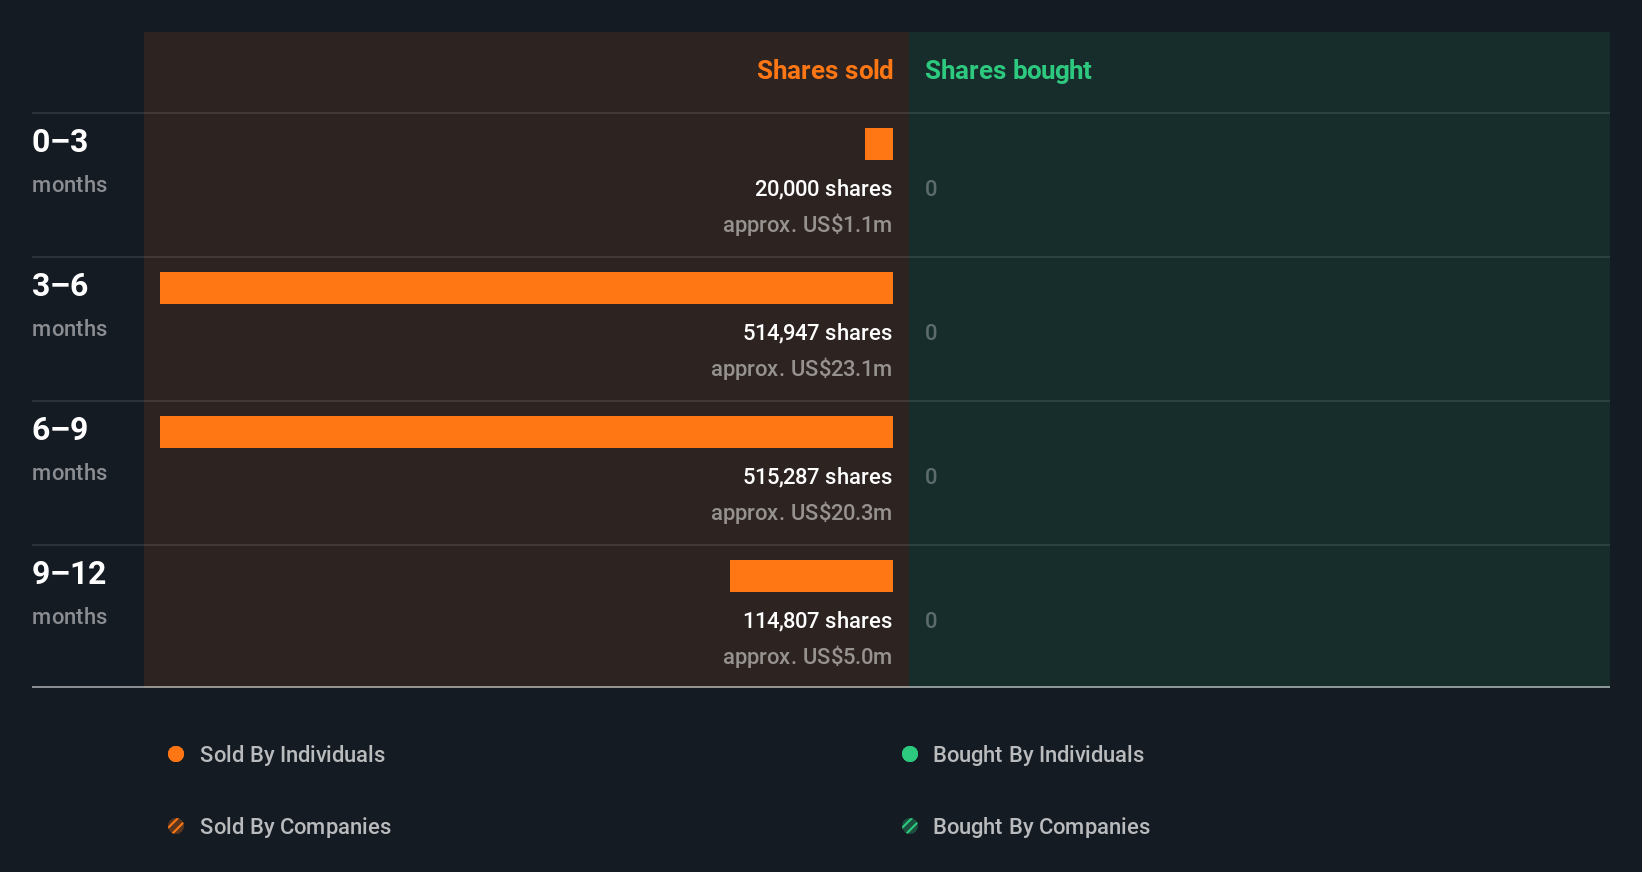
Task: Click the bought 0 in 9–12 months row
Action: coord(931,620)
